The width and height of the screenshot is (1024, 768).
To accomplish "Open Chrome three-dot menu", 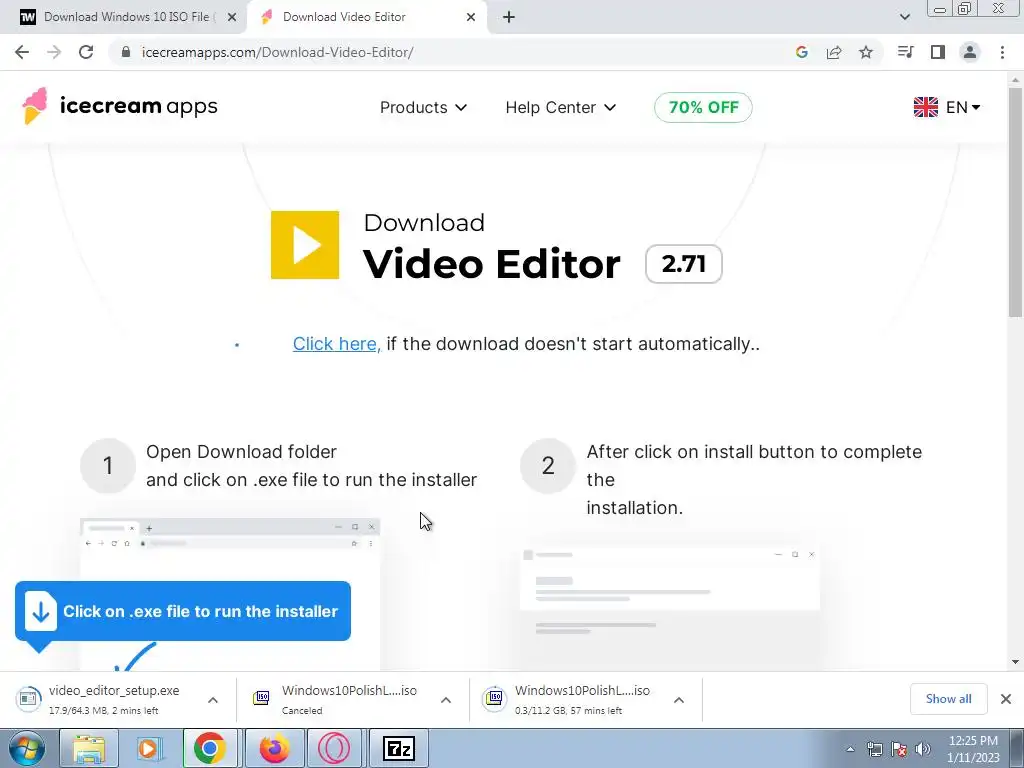I will (x=1002, y=52).
